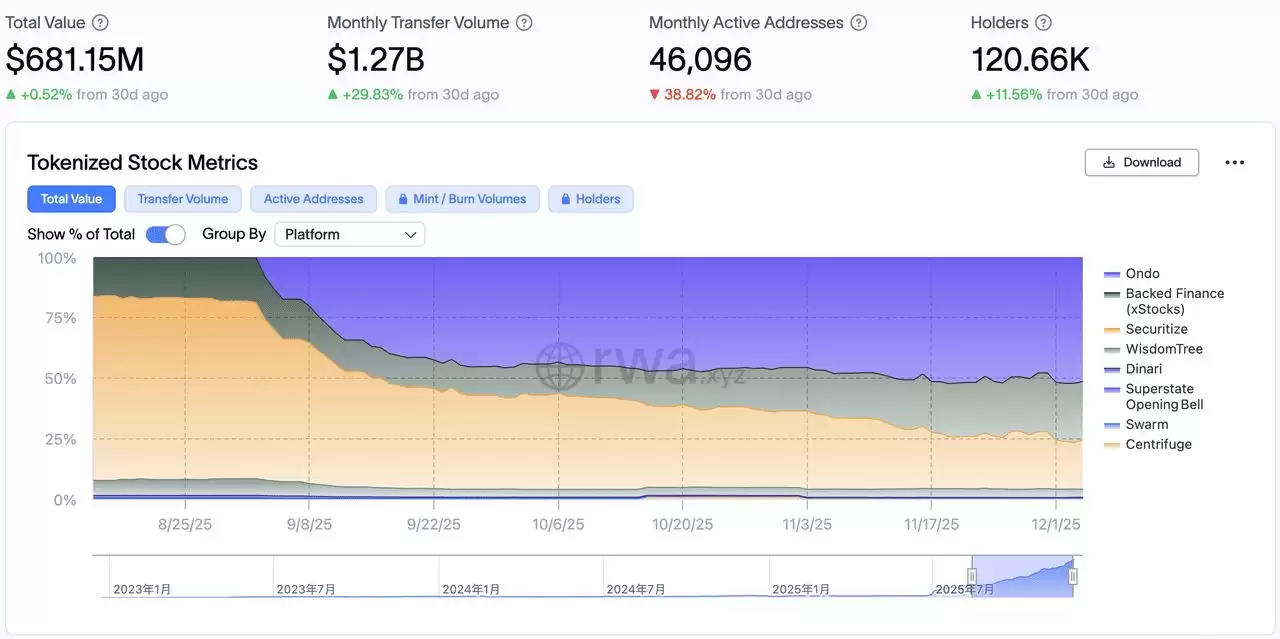Click the Monthly Transfer Volume help icon

[x=524, y=22]
